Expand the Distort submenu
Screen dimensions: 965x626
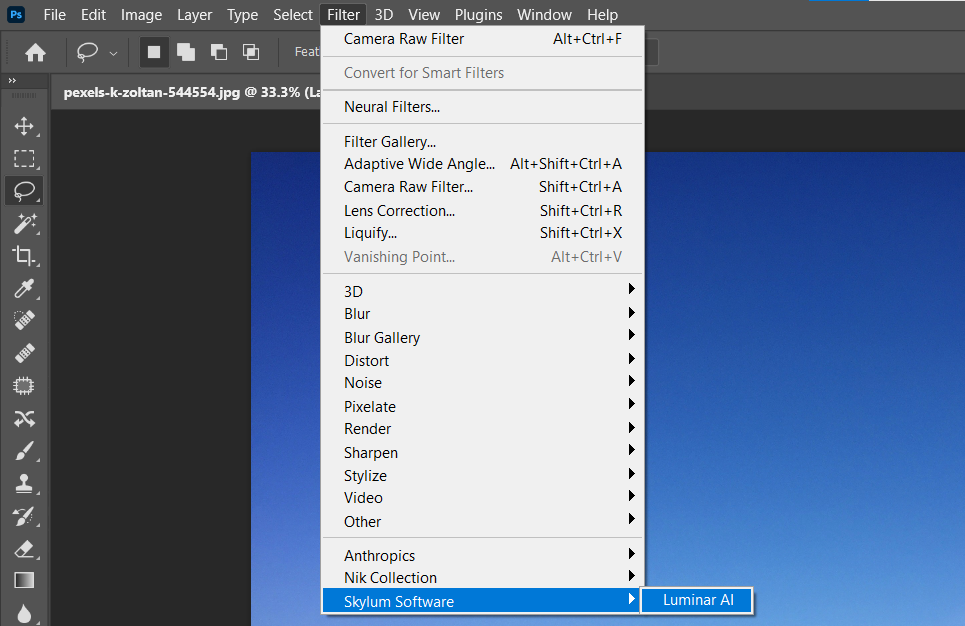(x=482, y=360)
